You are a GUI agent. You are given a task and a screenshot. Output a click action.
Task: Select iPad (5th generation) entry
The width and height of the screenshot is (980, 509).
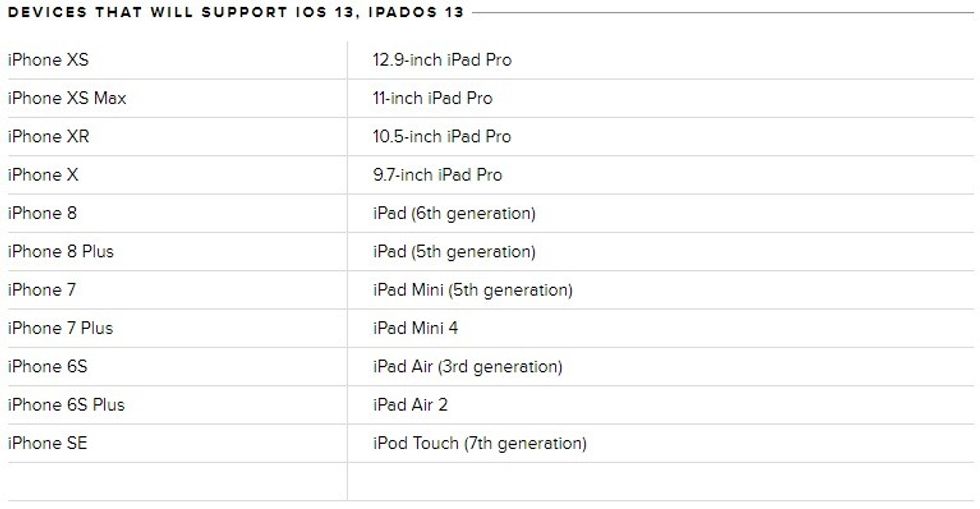454,251
